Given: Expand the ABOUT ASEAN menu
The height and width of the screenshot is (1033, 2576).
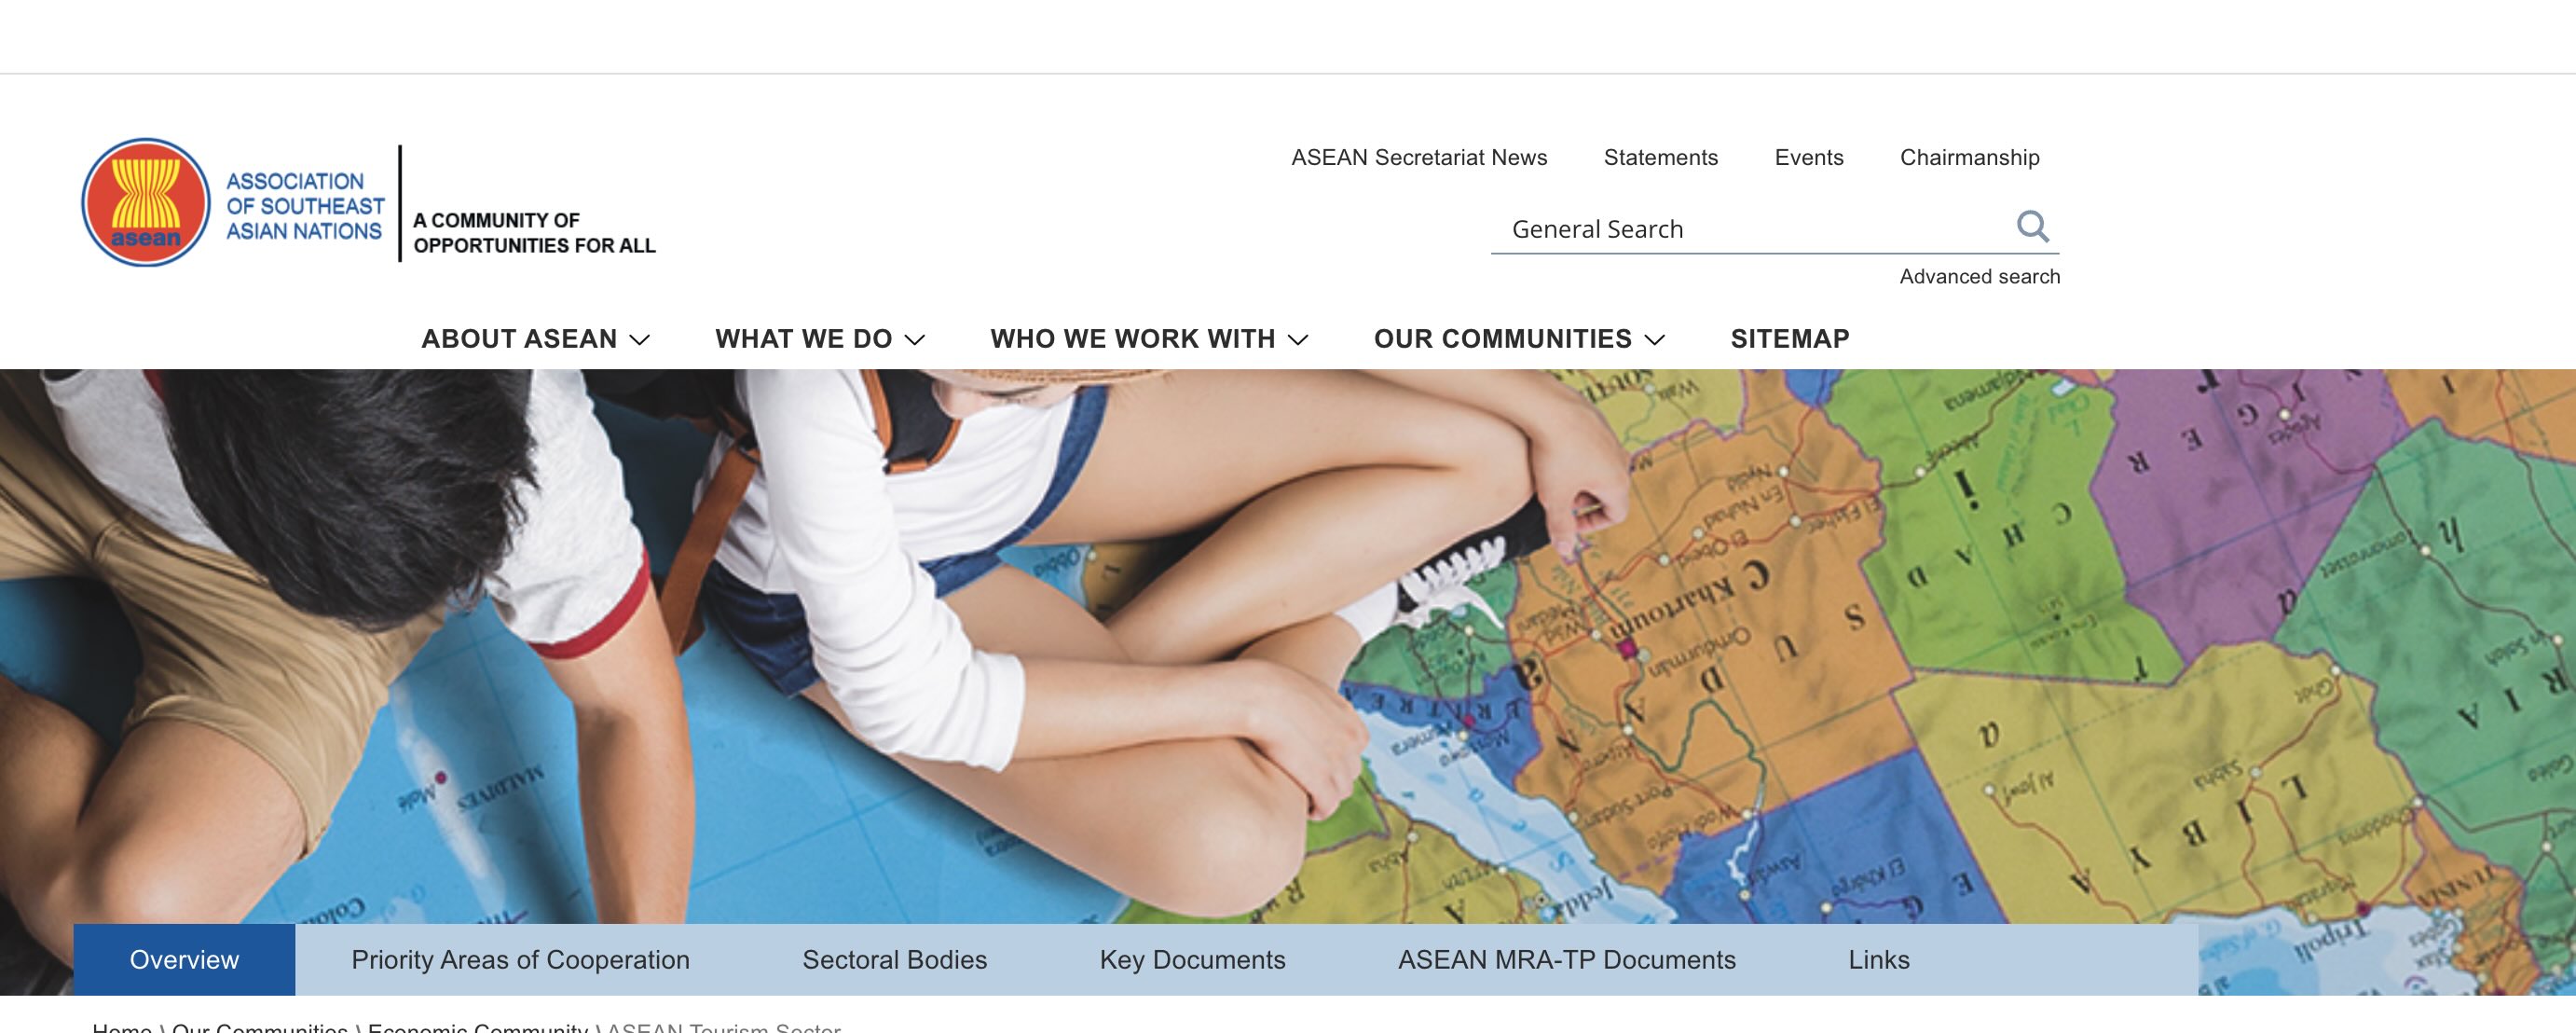Looking at the screenshot, I should click(536, 339).
